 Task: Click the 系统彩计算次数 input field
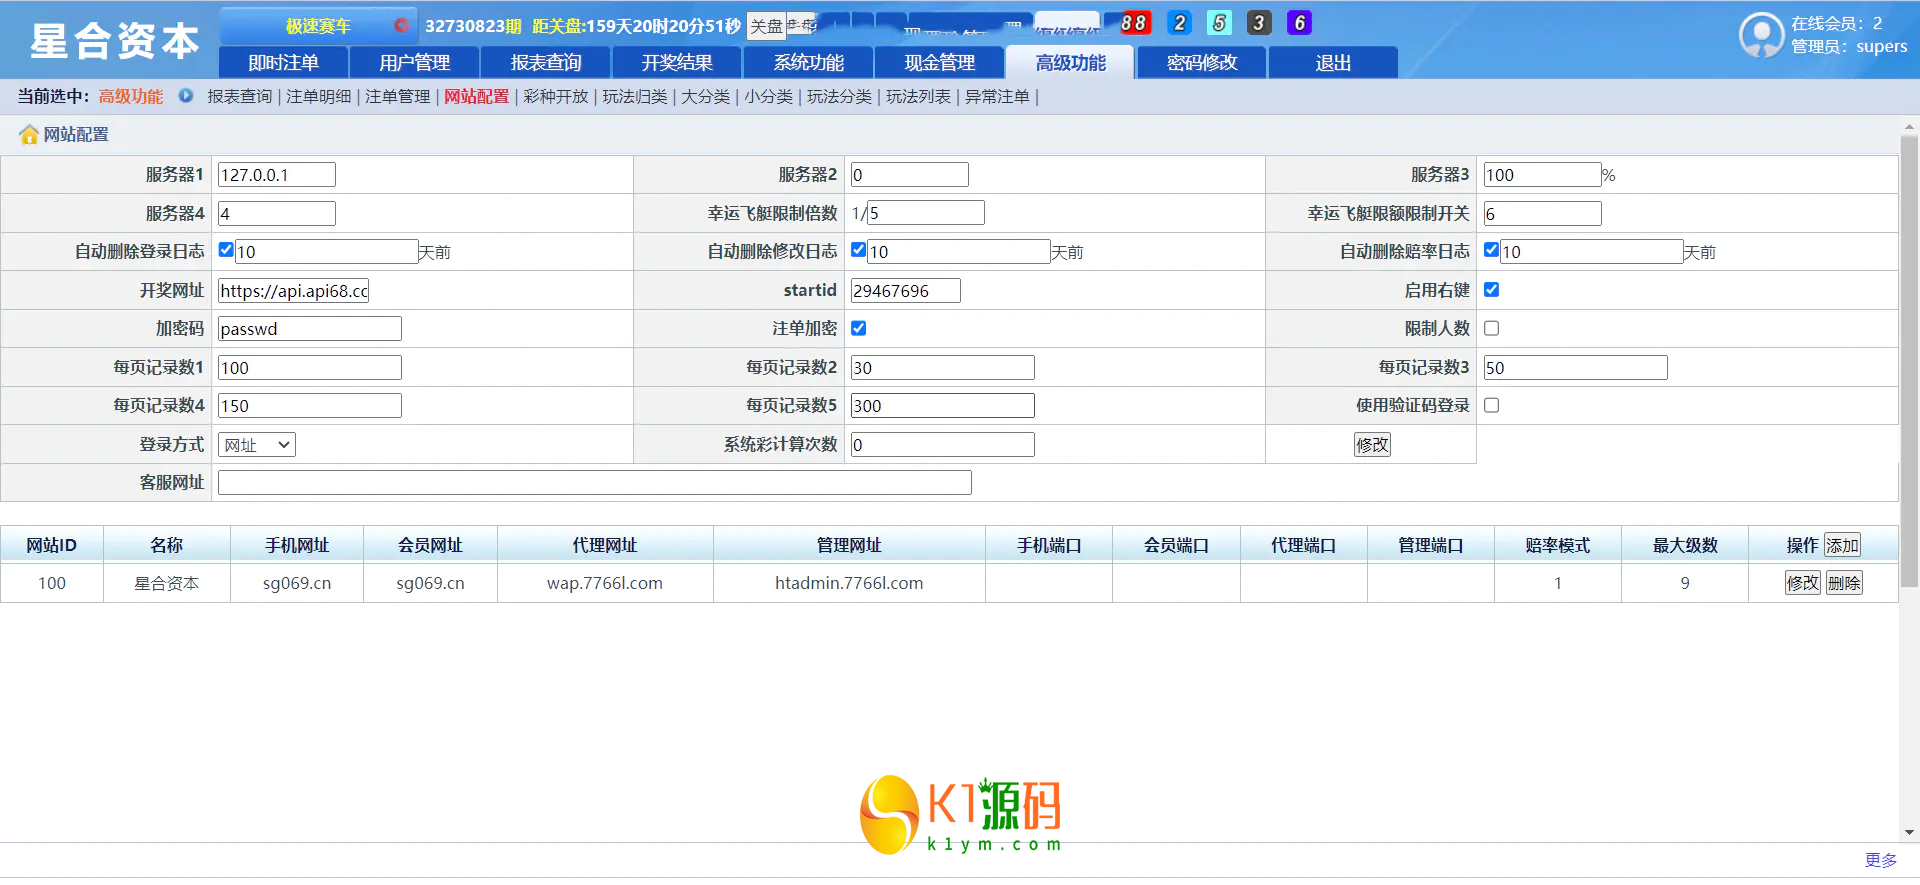pyautogui.click(x=943, y=445)
